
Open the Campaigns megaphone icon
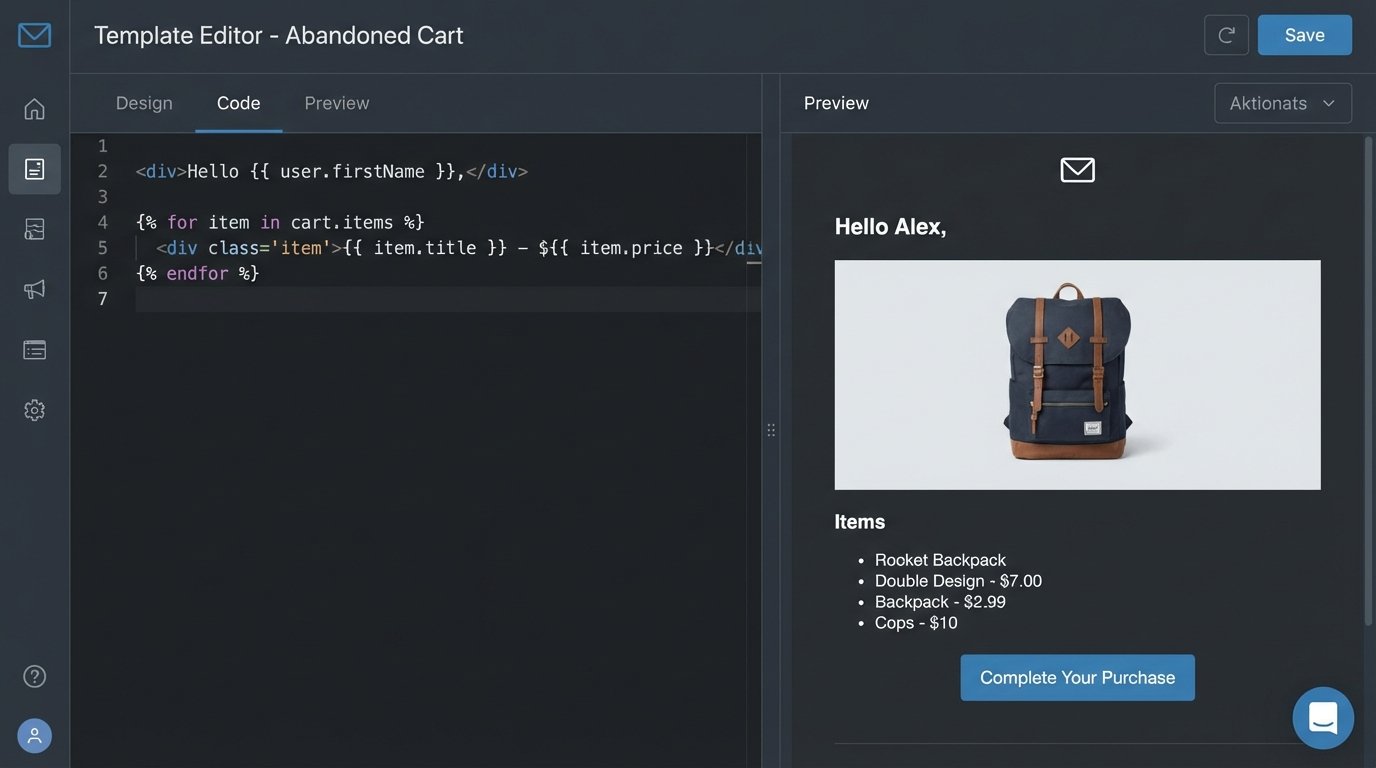tap(33, 289)
